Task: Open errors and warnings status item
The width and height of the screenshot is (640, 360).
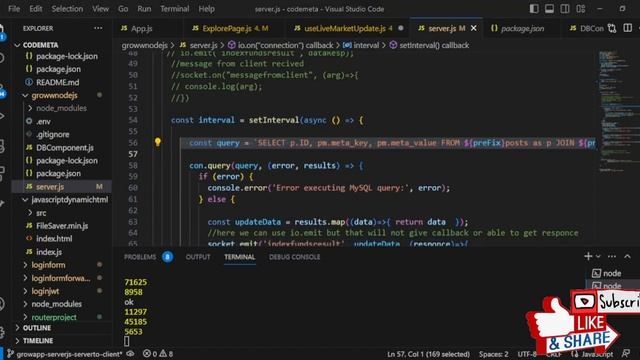Action: point(158,353)
